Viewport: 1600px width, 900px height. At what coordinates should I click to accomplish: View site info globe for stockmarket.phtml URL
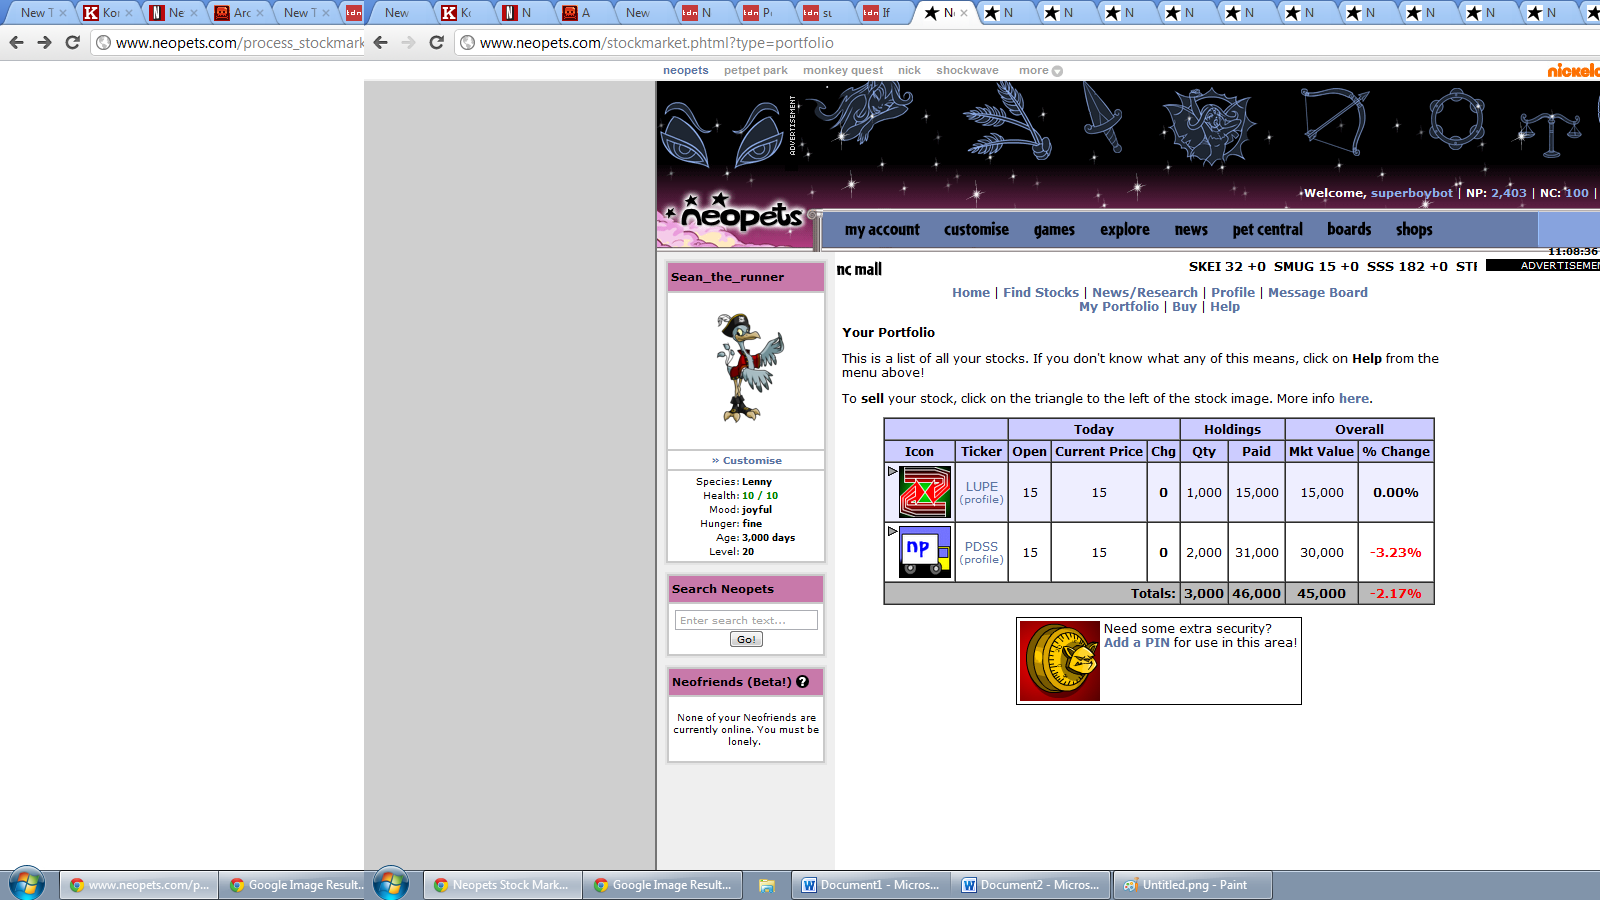tap(467, 43)
